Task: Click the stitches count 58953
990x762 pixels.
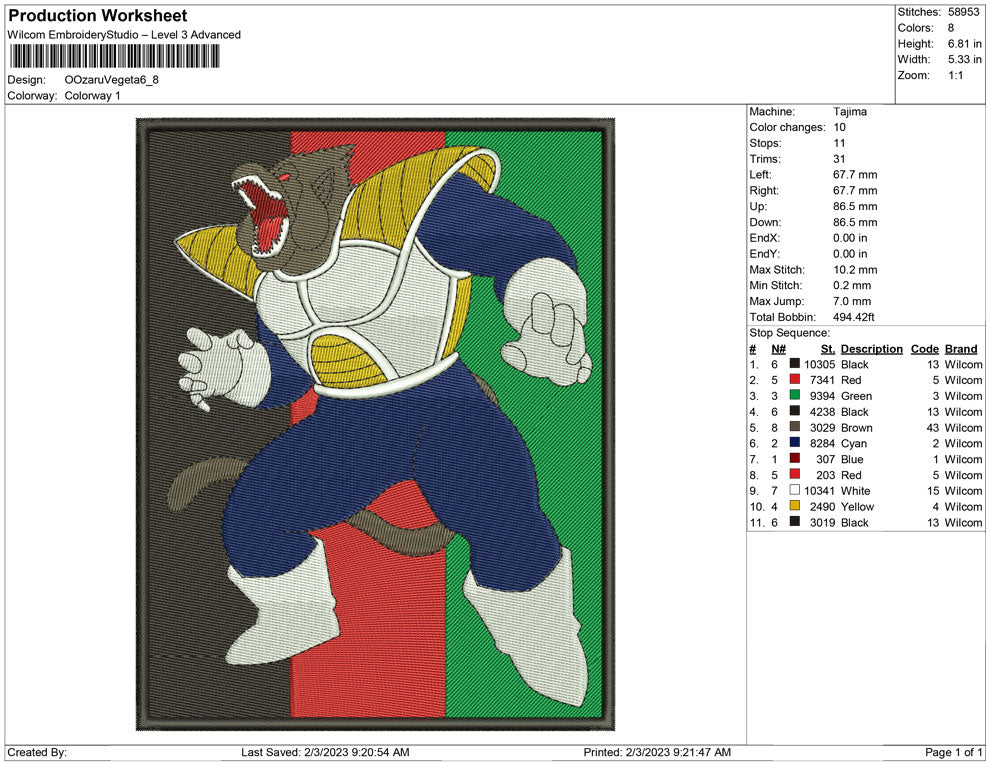Action: (963, 12)
